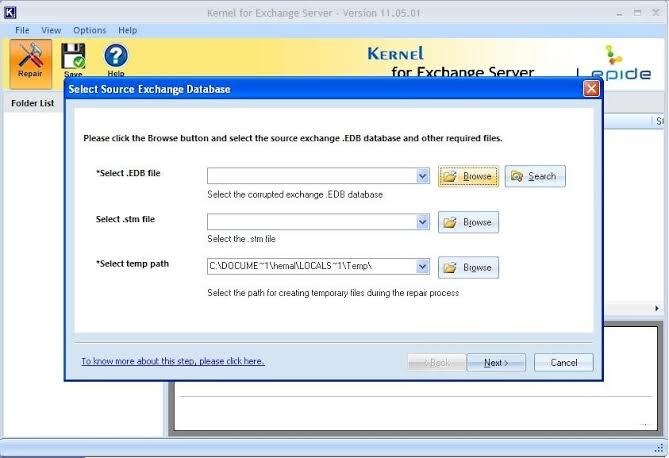Viewport: 669px width, 458px height.
Task: Click 'Select the .stm file' hint text
Action: 241,239
